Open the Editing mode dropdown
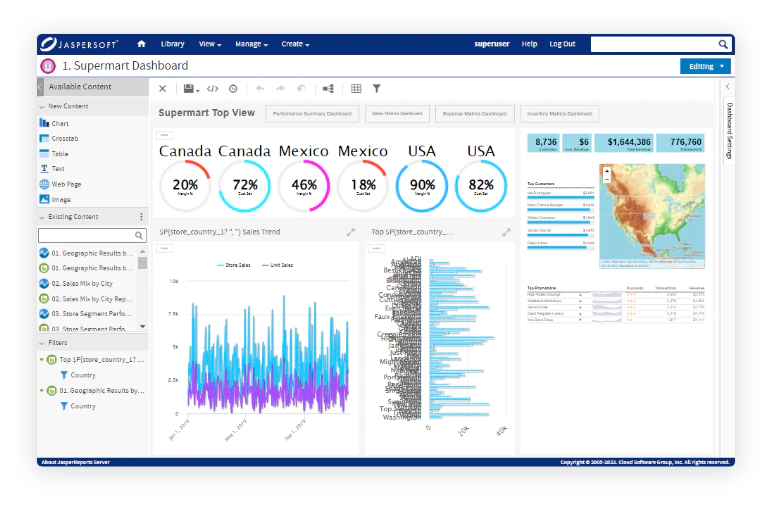 (x=705, y=66)
